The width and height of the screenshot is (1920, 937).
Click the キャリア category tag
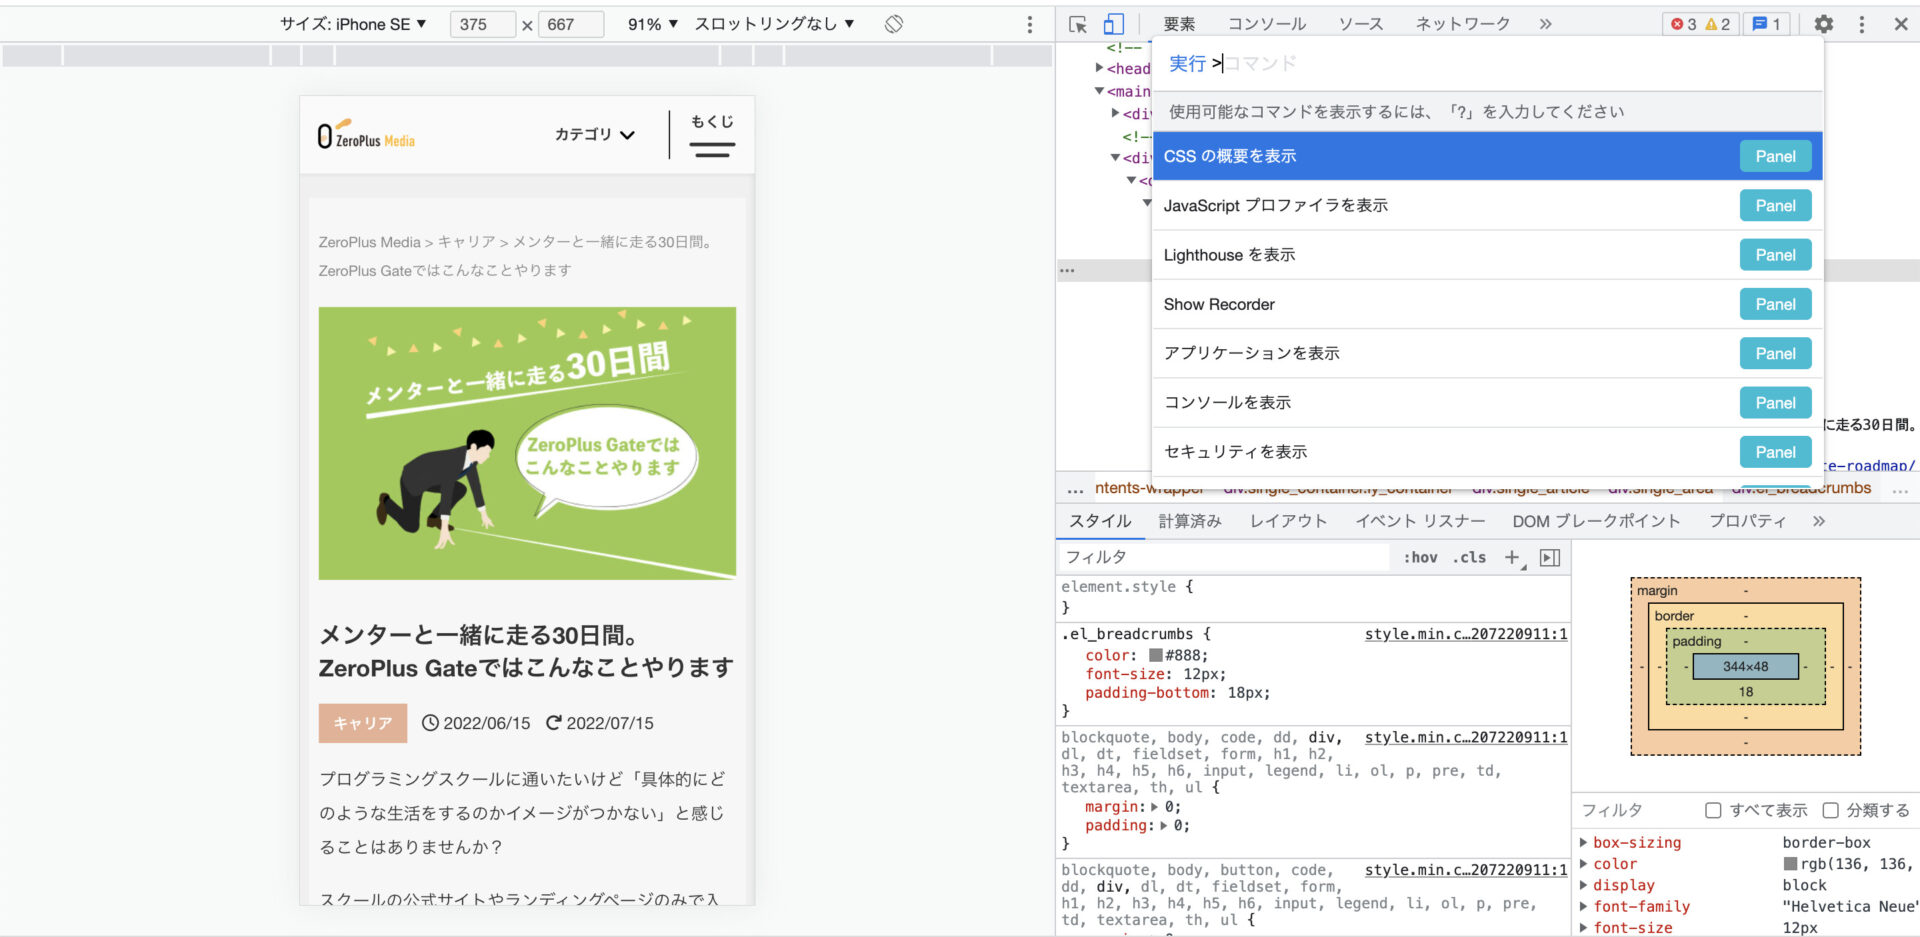click(363, 723)
